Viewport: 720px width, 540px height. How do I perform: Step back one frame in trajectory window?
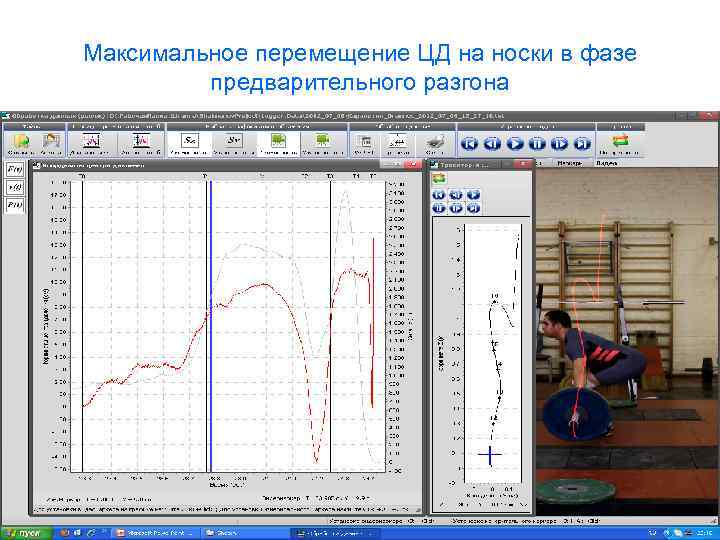[x=456, y=195]
